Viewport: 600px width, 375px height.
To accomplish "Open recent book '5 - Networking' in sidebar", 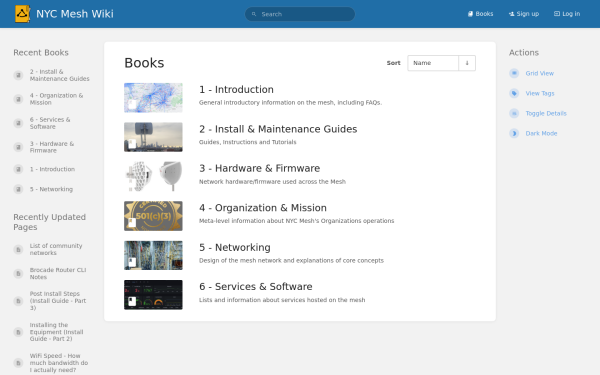I will [51, 189].
